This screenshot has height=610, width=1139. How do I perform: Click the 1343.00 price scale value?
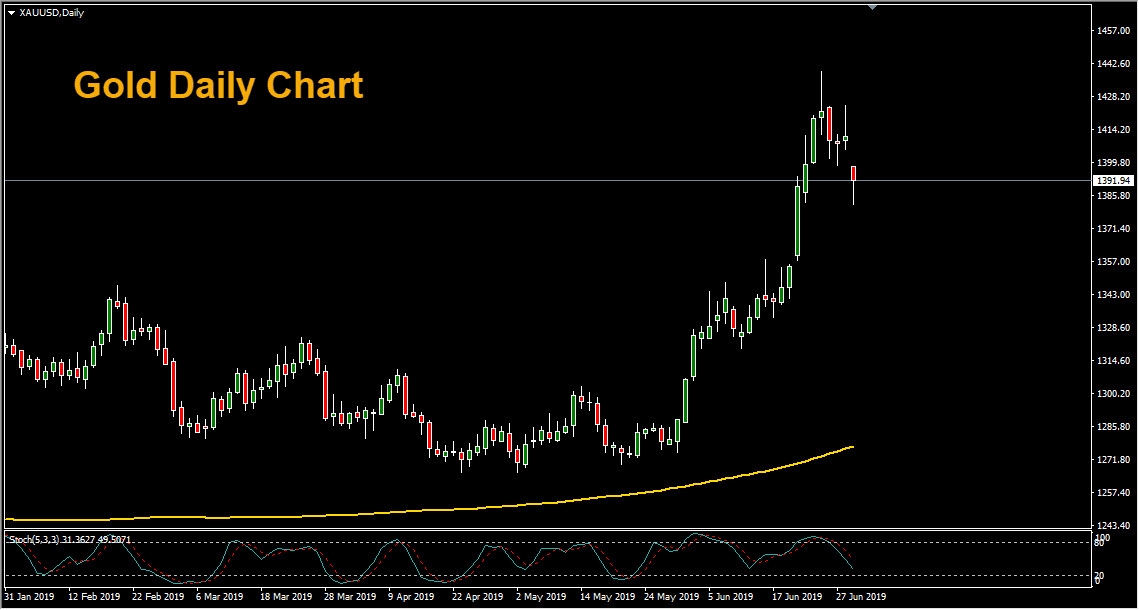pos(1113,295)
